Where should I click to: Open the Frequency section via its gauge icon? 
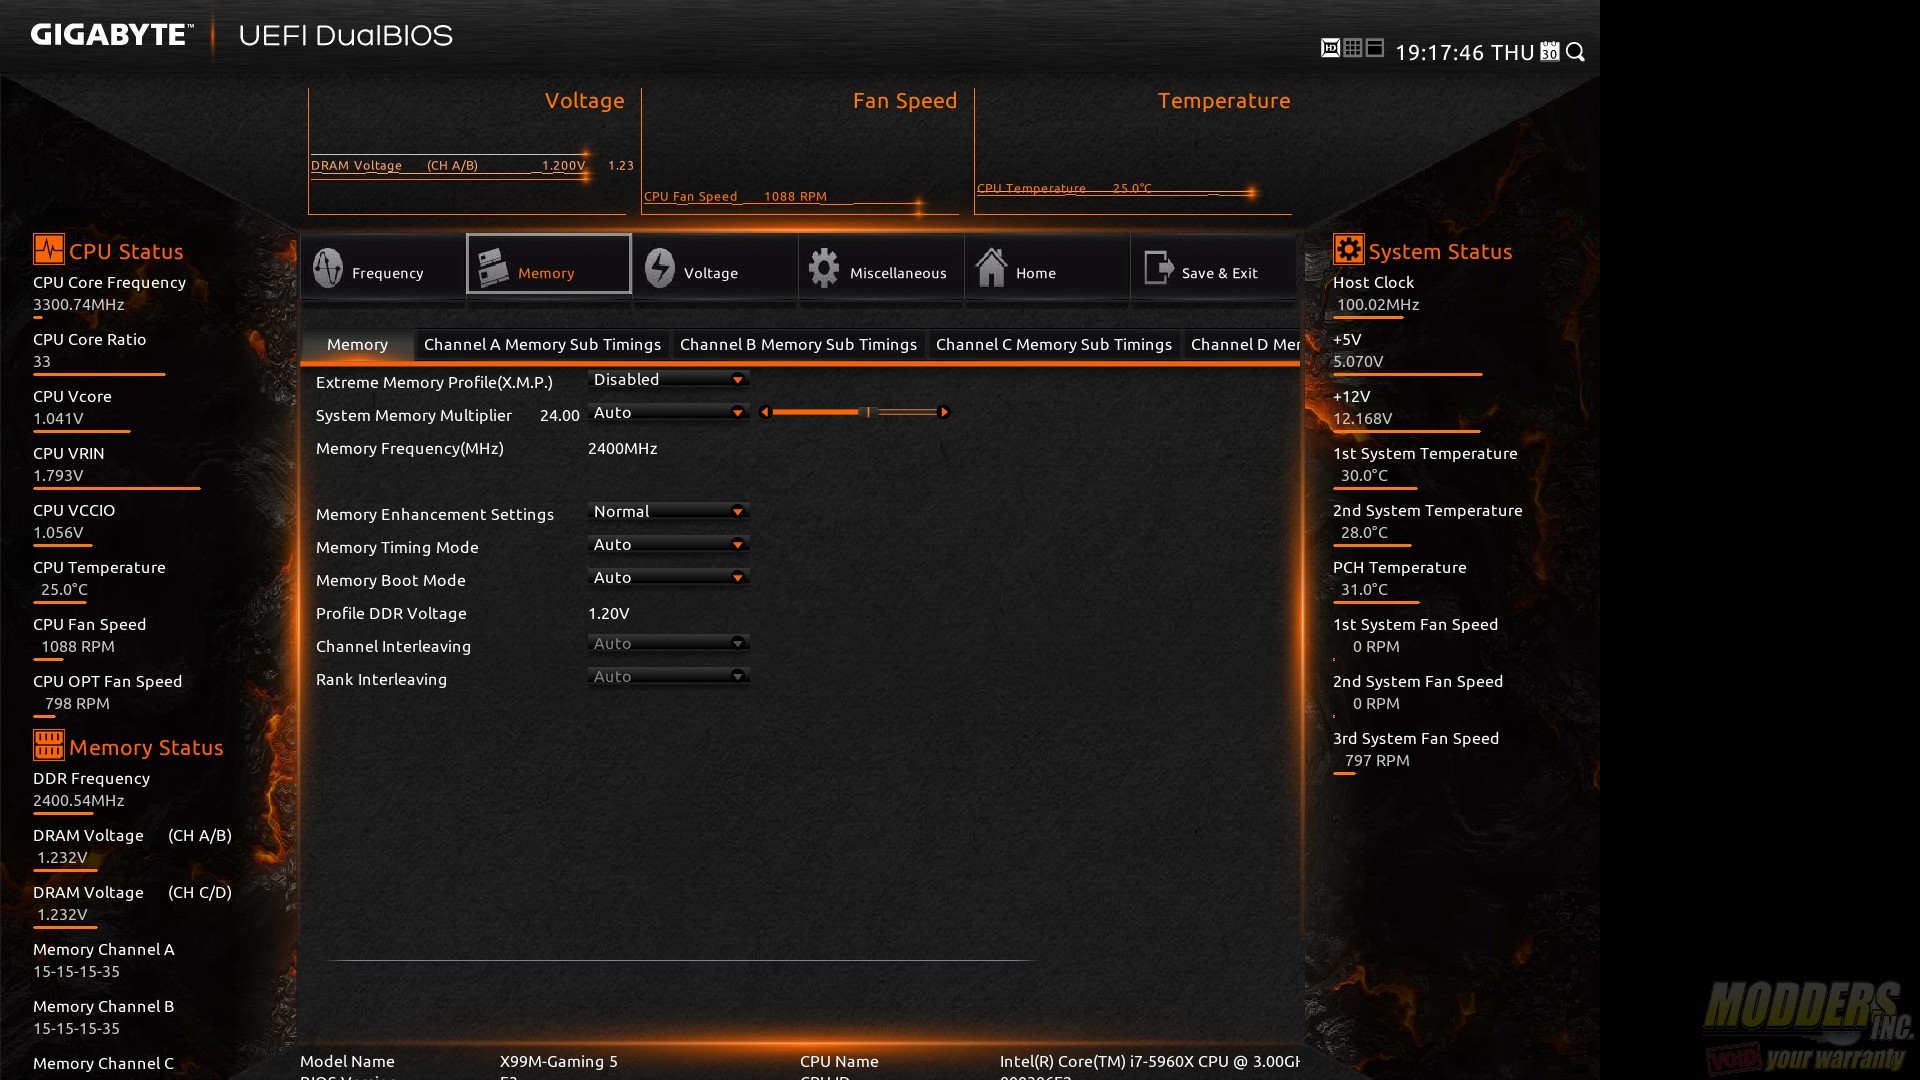coord(328,268)
